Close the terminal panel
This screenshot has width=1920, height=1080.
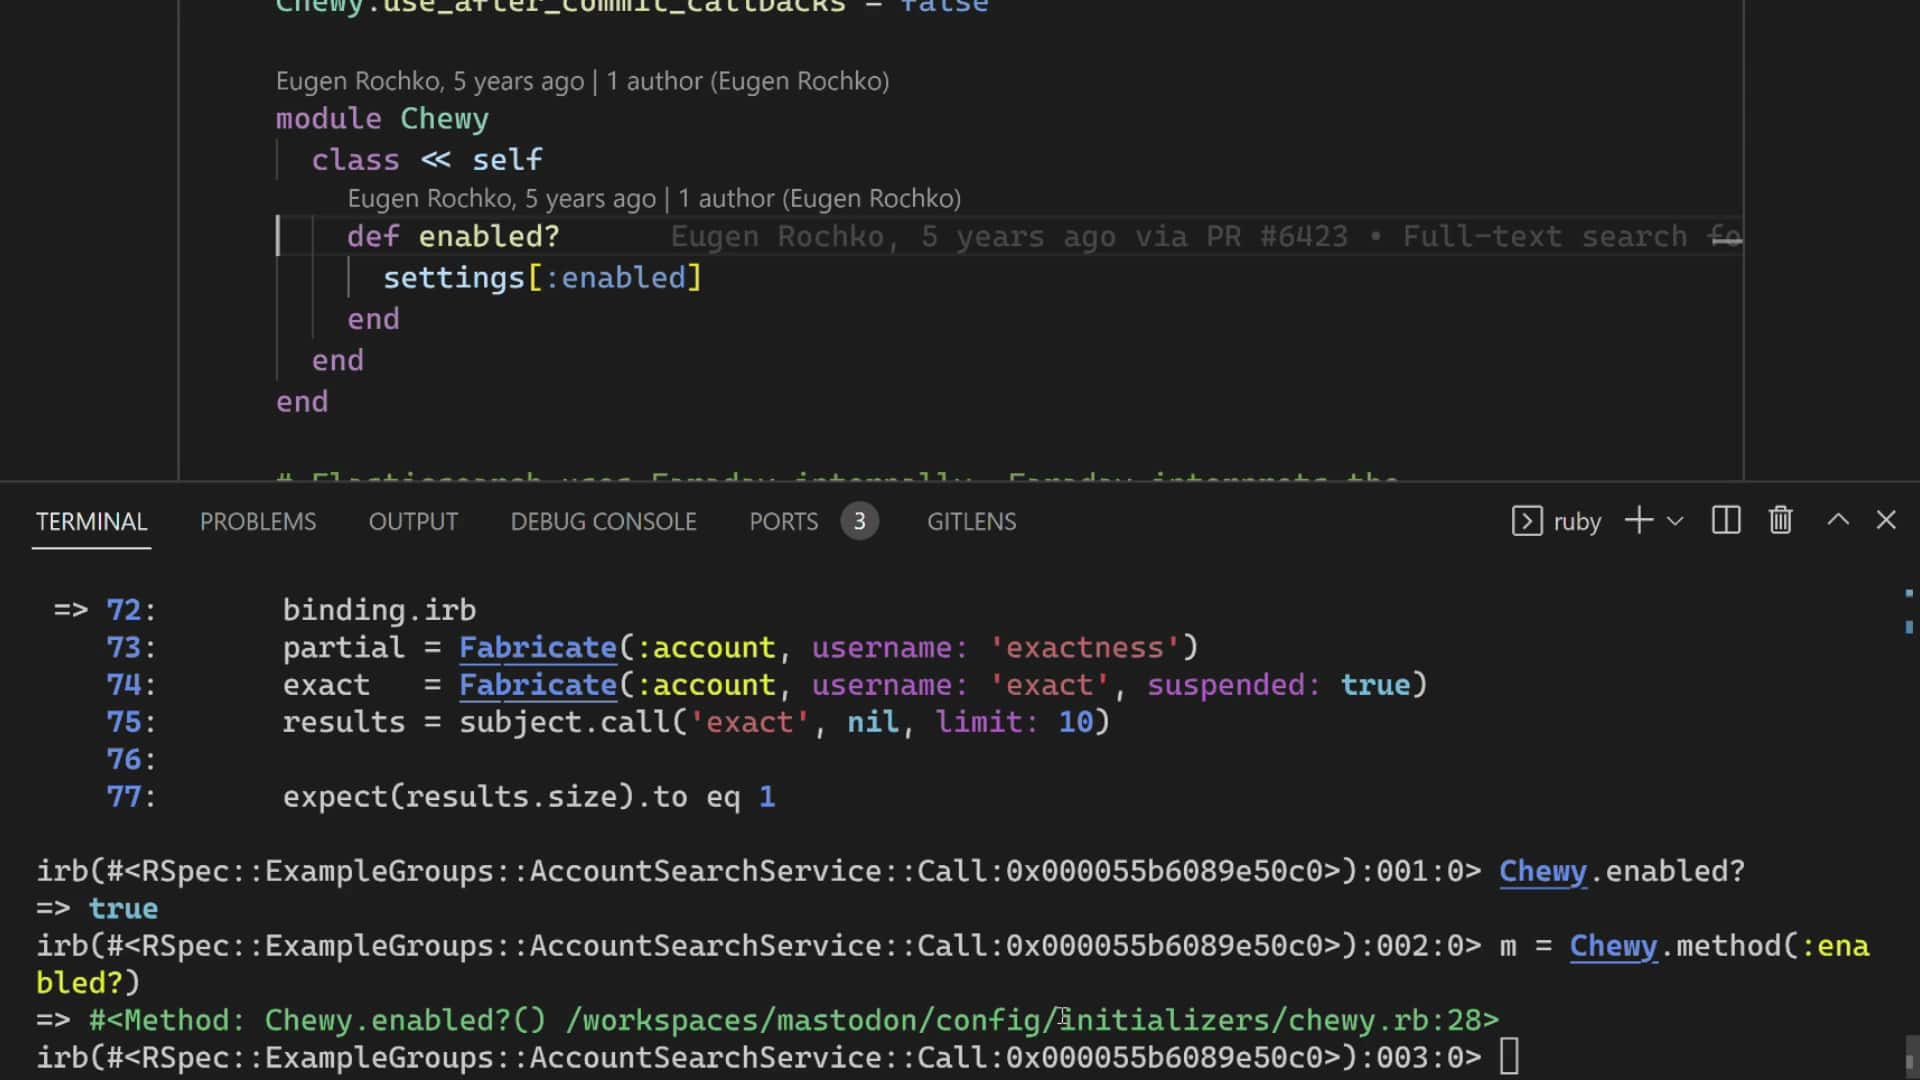[x=1887, y=520]
